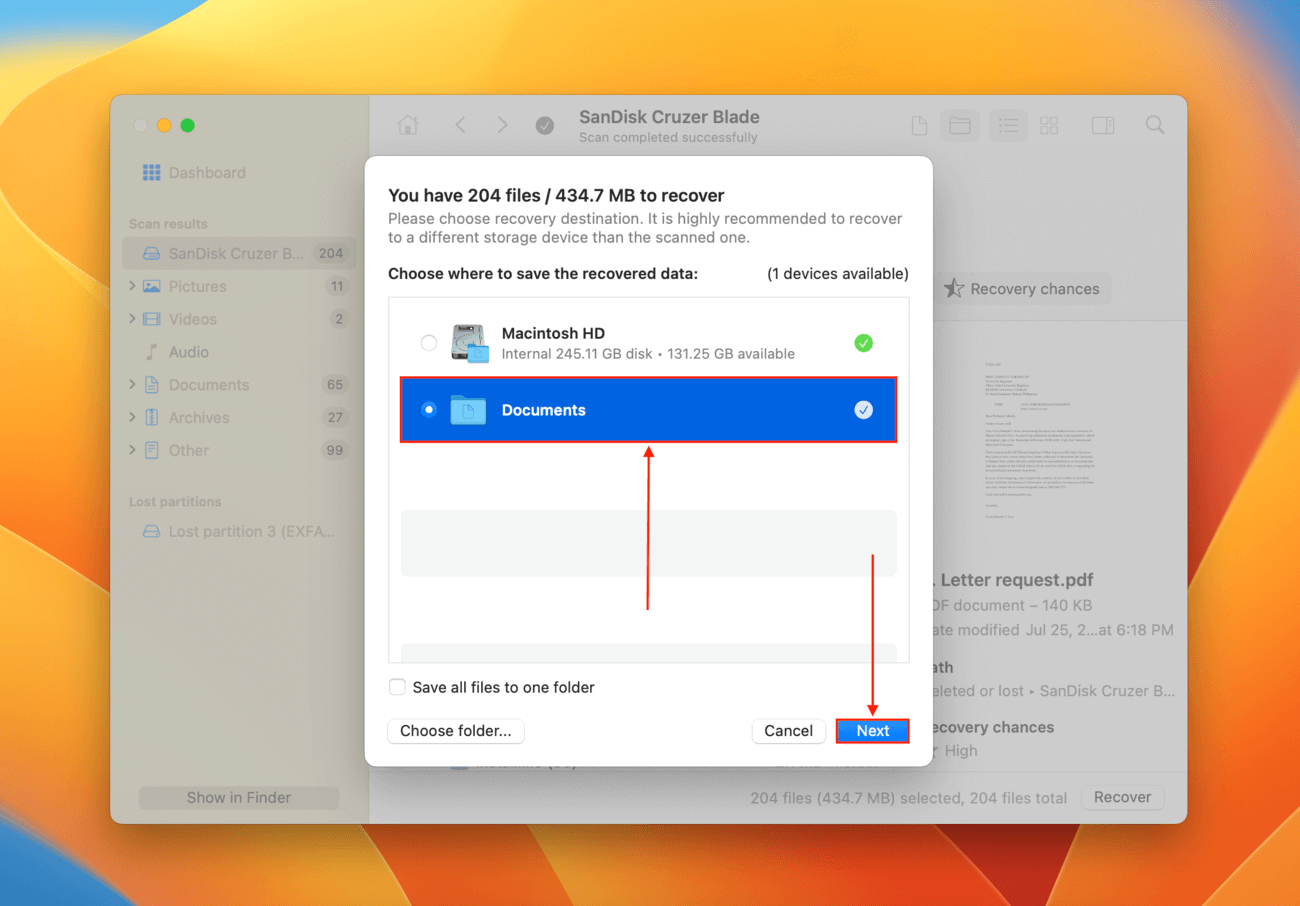Click the Videos sidebar icon
The height and width of the screenshot is (906, 1300).
(x=152, y=319)
